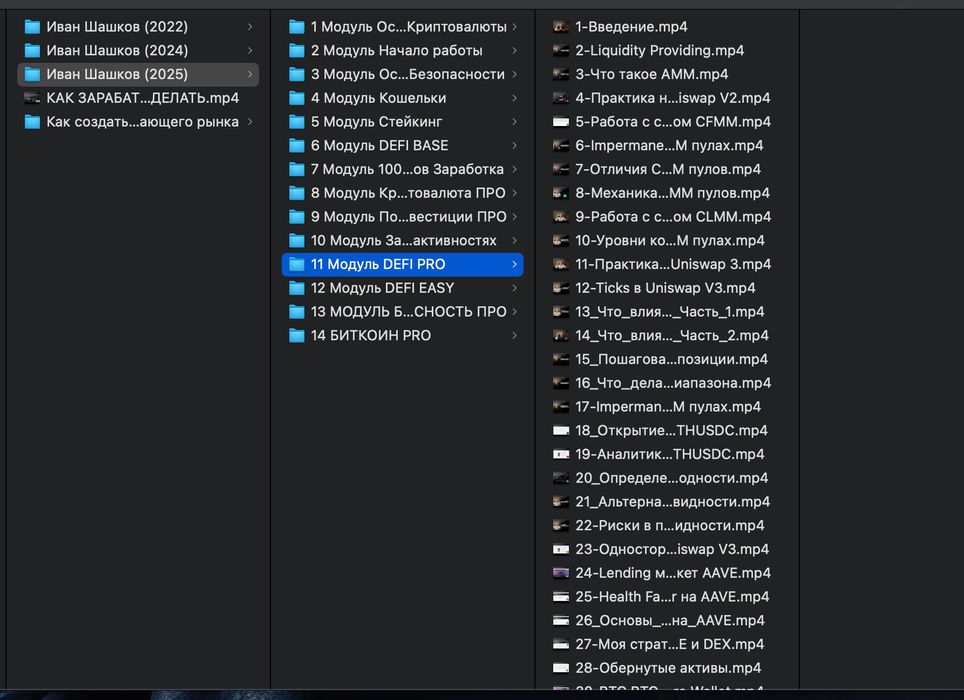This screenshot has width=964, height=700.
Task: Expand chevron beside 5 Модуль Стейкинг
Action: [514, 122]
